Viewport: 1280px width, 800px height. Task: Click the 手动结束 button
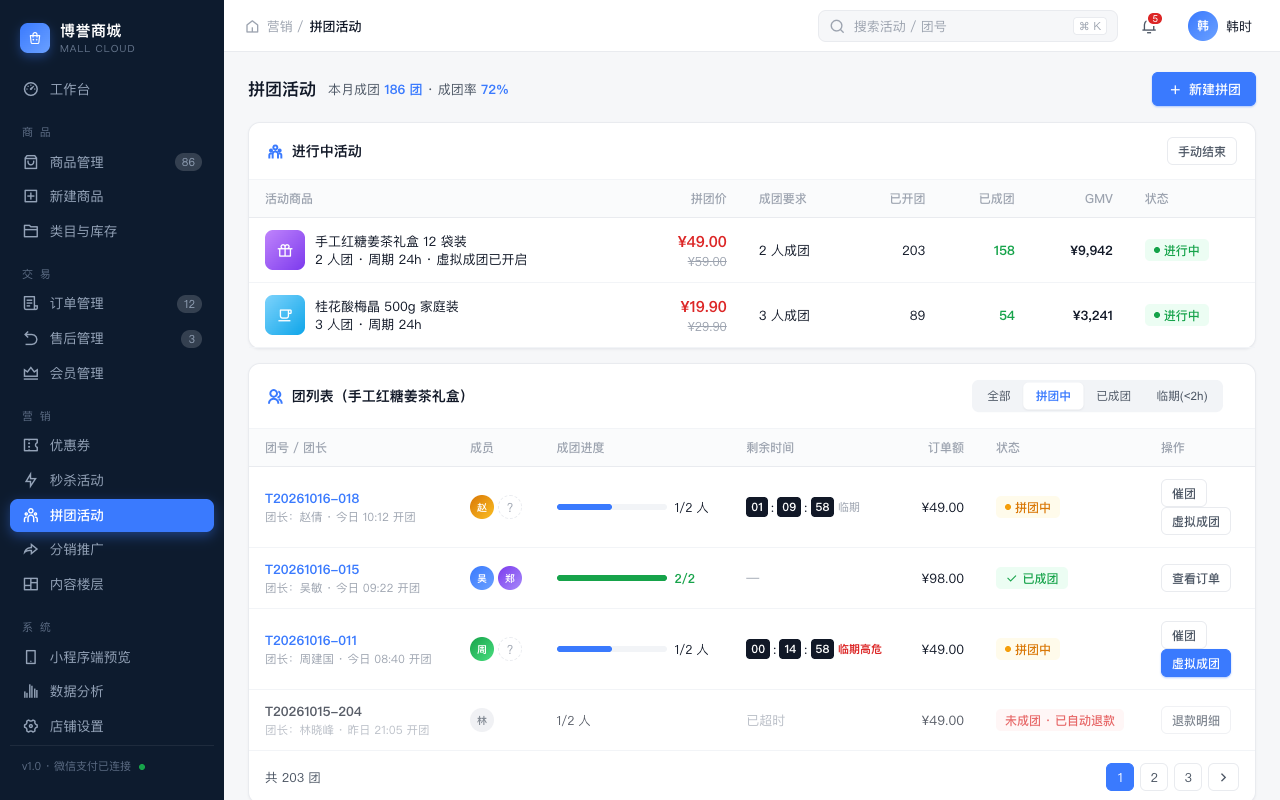[1202, 151]
